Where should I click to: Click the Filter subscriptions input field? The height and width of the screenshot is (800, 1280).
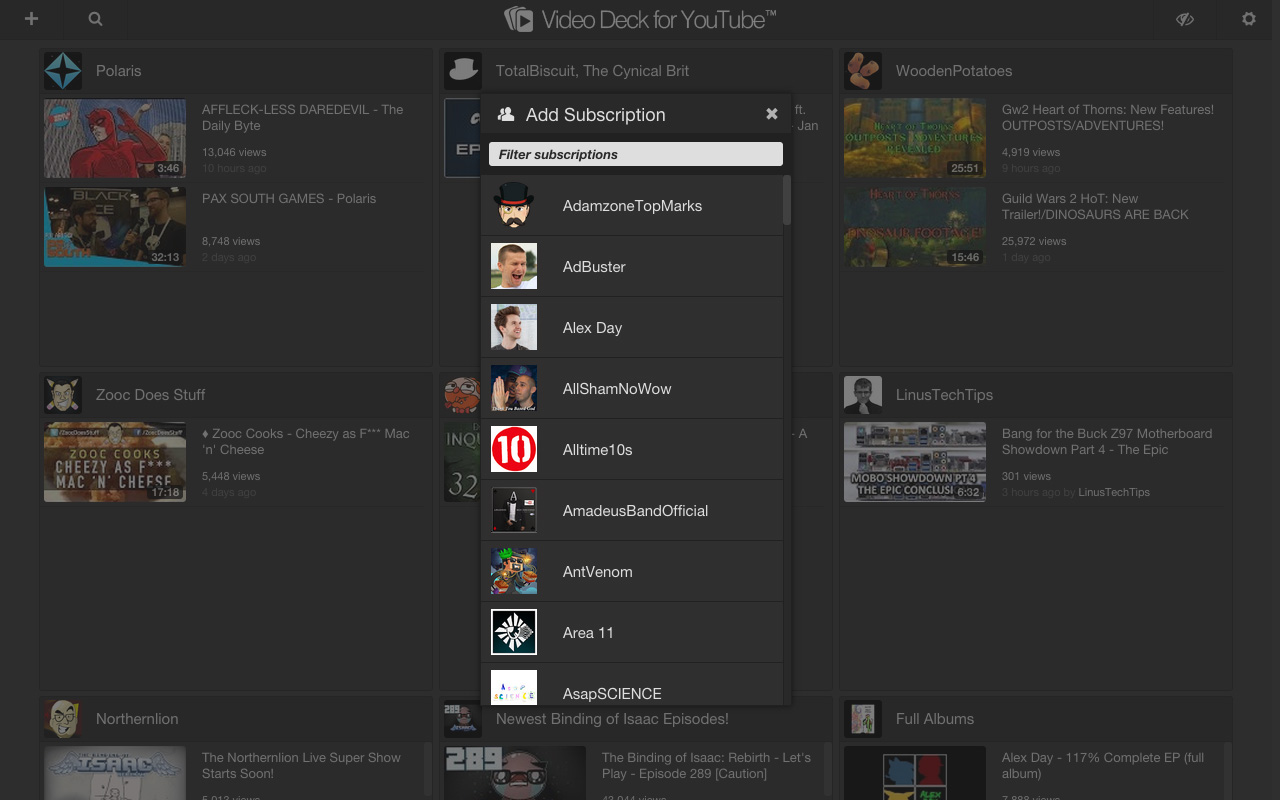click(x=635, y=153)
